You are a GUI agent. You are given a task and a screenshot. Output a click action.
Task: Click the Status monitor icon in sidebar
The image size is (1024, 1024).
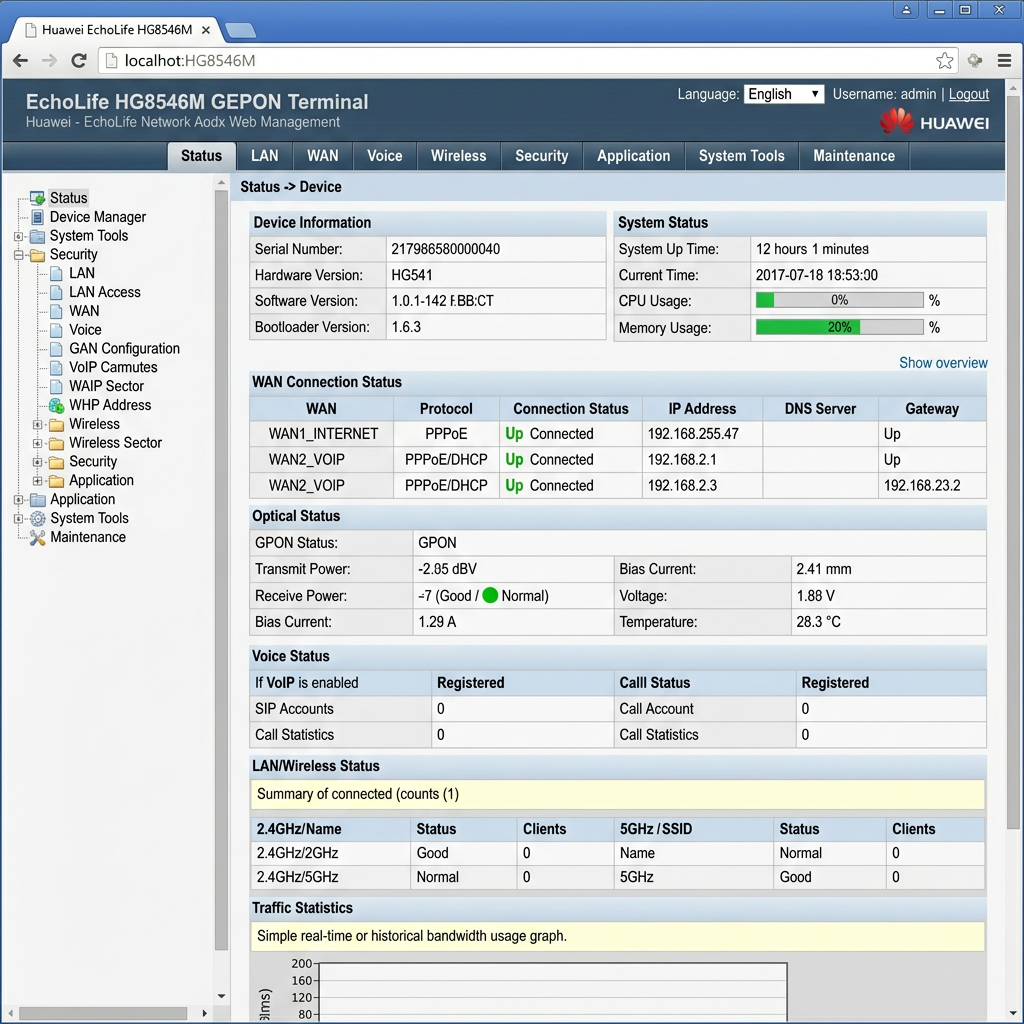37,198
